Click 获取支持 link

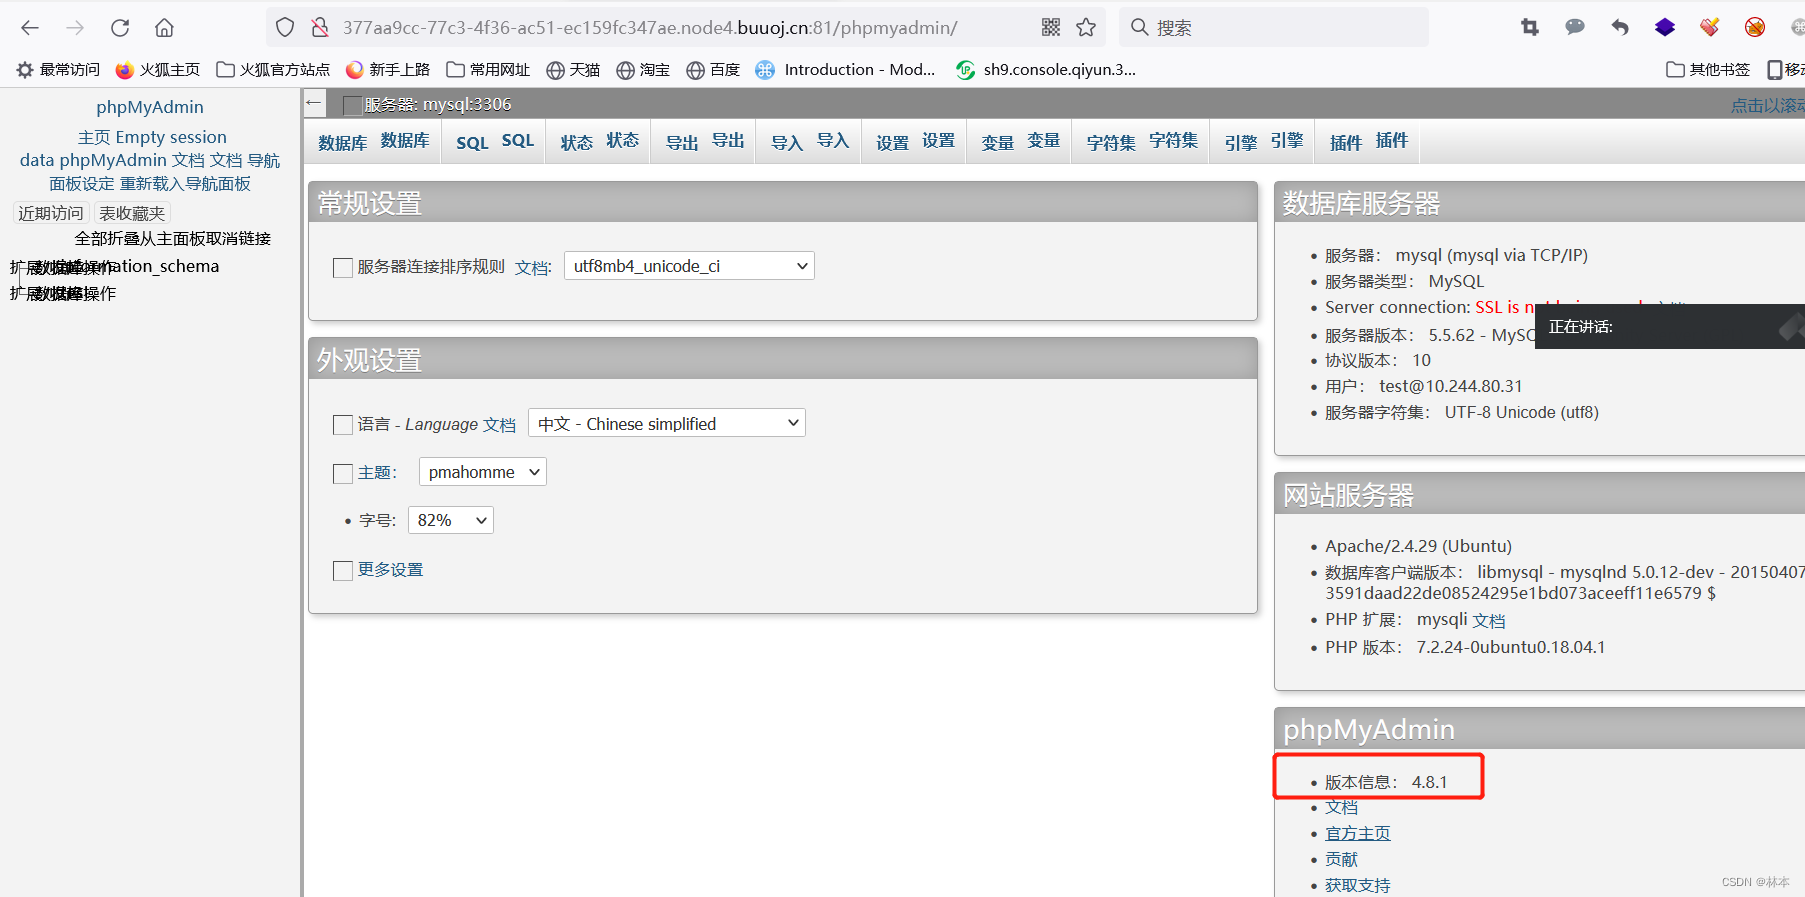pos(1357,885)
